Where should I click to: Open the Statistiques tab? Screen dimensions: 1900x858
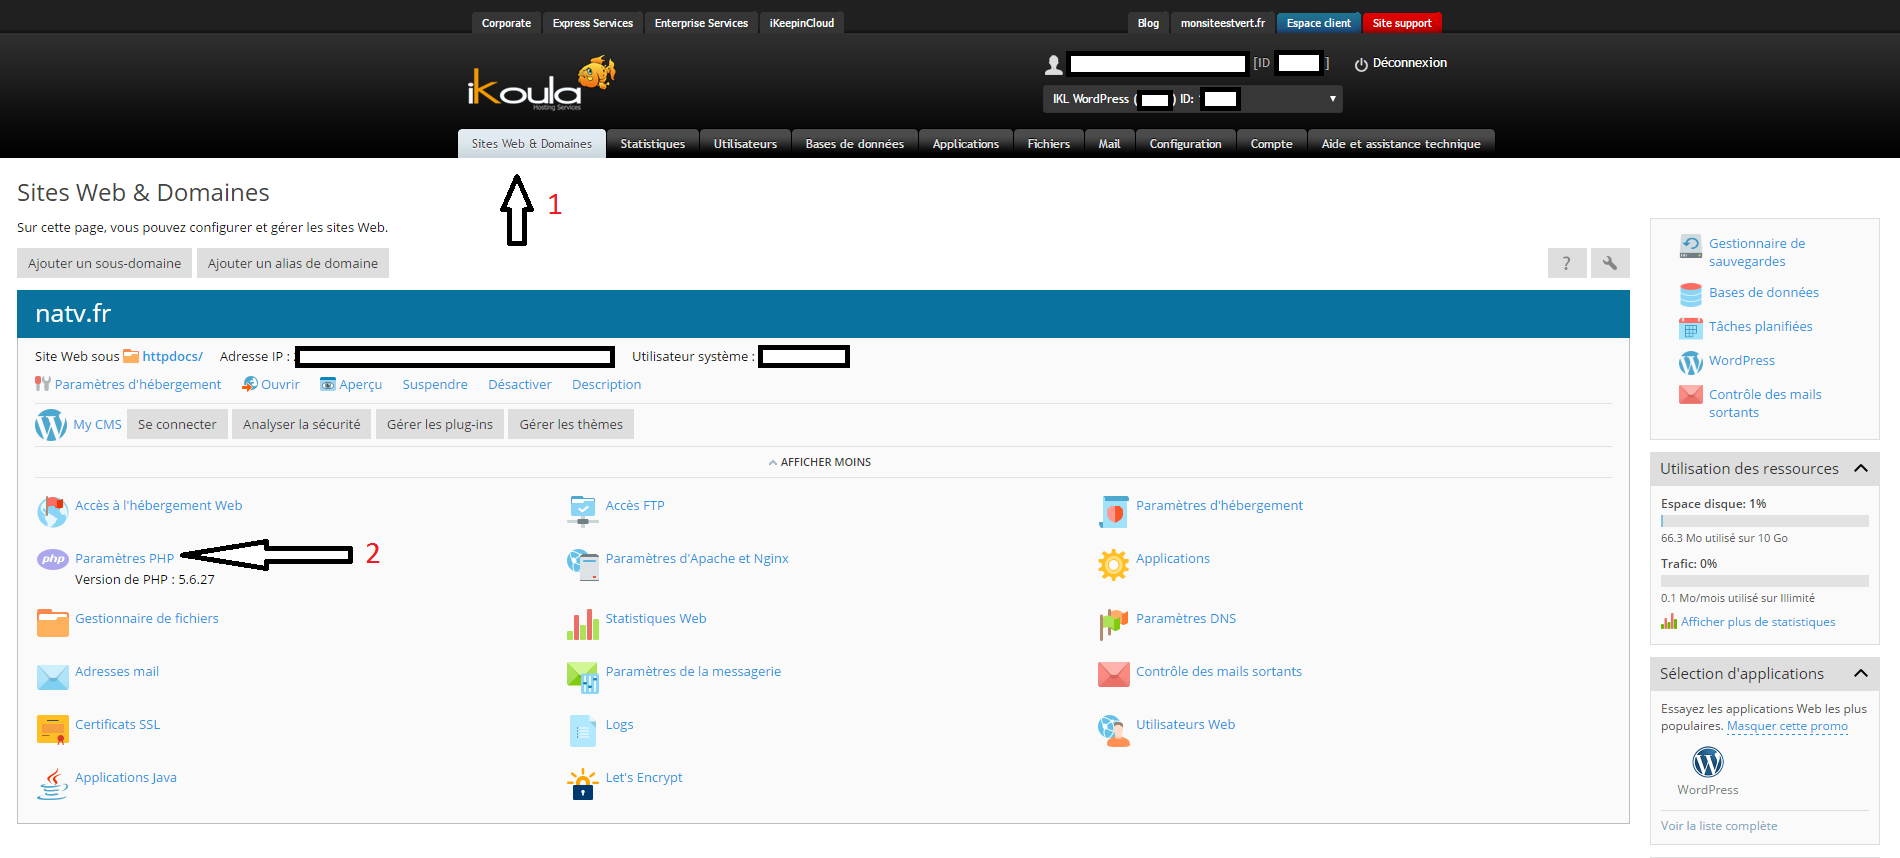pos(652,144)
